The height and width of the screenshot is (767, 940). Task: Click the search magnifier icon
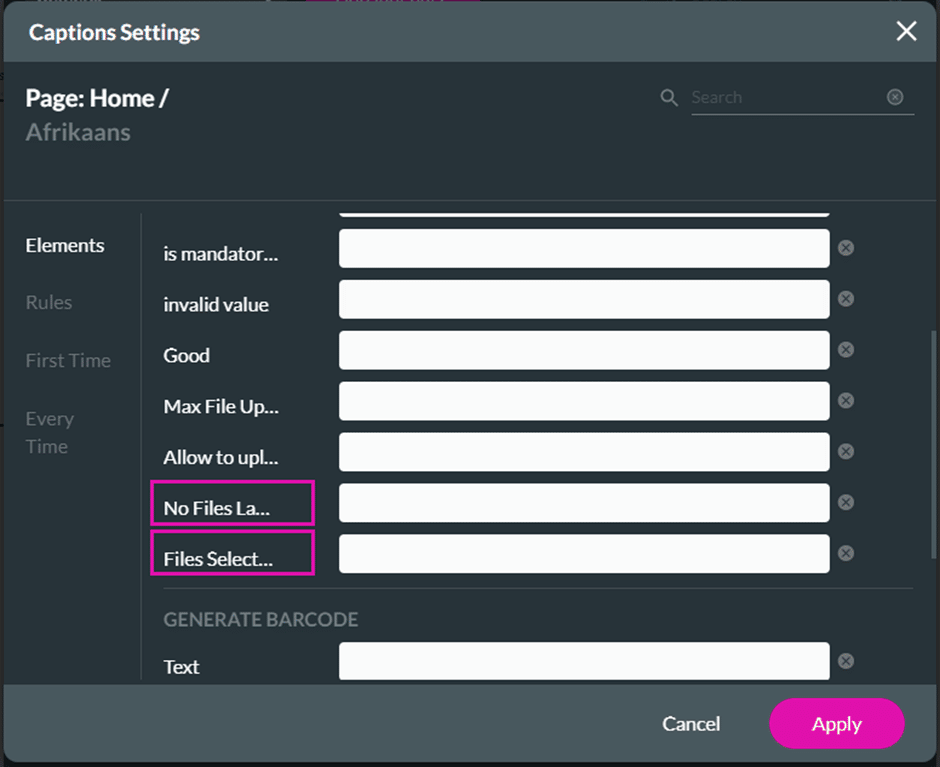click(669, 98)
